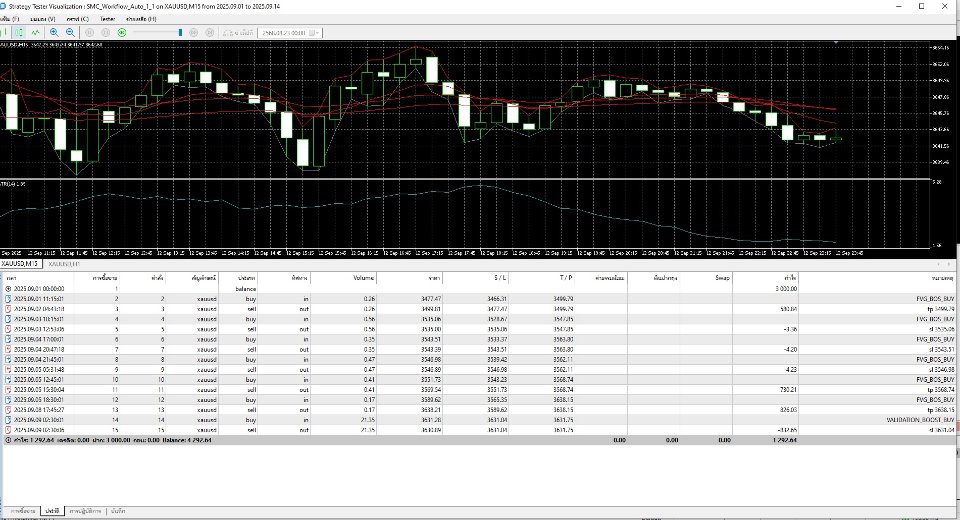Click the comment sl 3543.51
The height and width of the screenshot is (520, 960).
(x=941, y=349)
